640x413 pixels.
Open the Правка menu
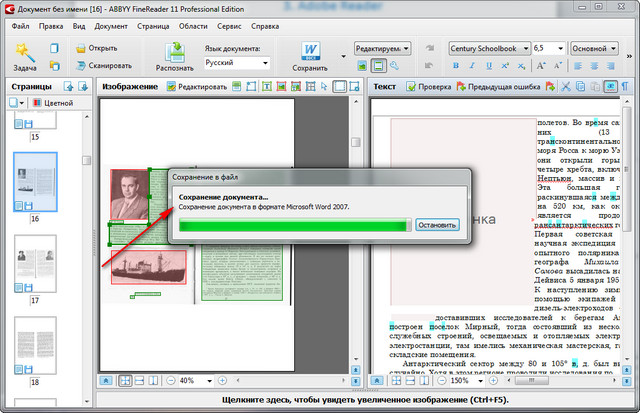tap(51, 26)
